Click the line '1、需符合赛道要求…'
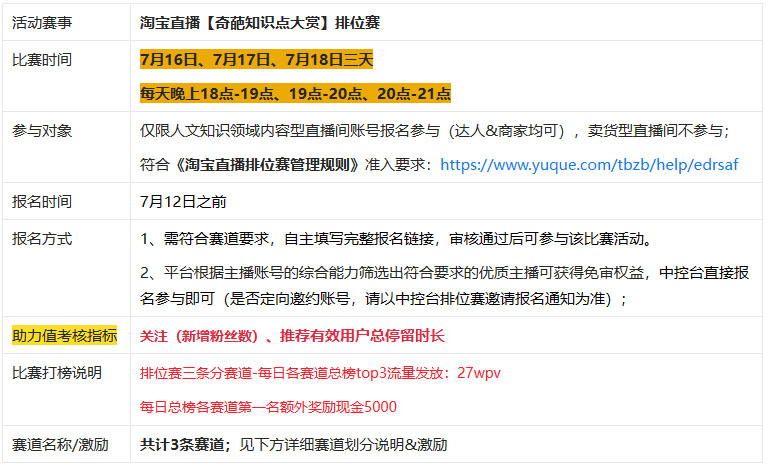 pos(397,239)
